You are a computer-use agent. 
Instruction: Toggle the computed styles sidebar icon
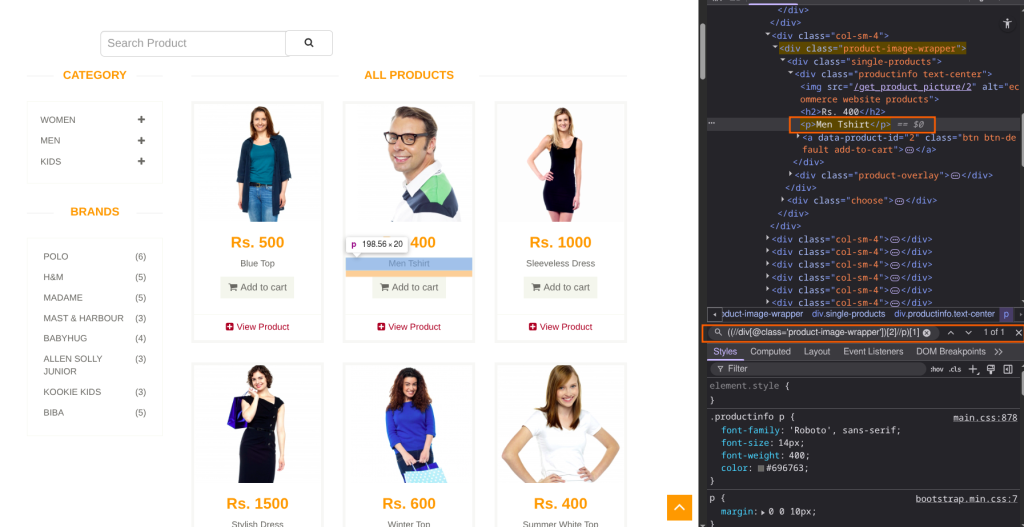pyautogui.click(x=1008, y=369)
